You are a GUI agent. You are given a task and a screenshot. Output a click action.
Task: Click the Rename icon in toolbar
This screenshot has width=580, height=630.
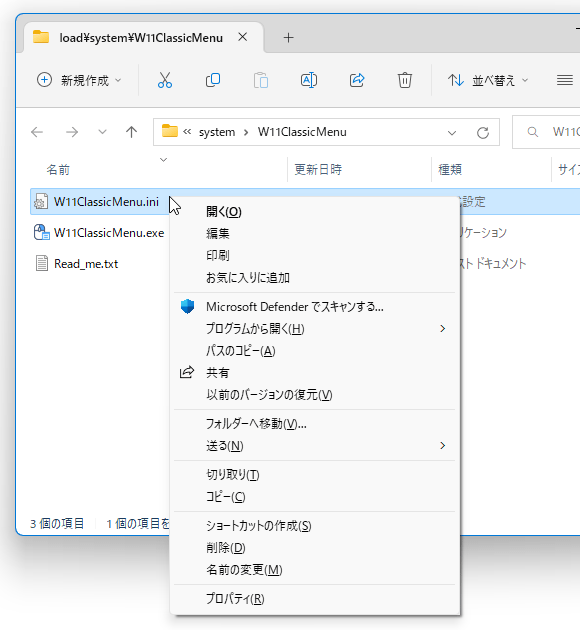(x=309, y=80)
